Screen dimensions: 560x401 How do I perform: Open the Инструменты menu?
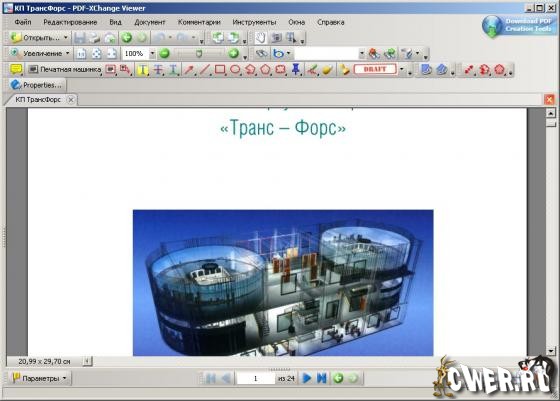pos(254,22)
